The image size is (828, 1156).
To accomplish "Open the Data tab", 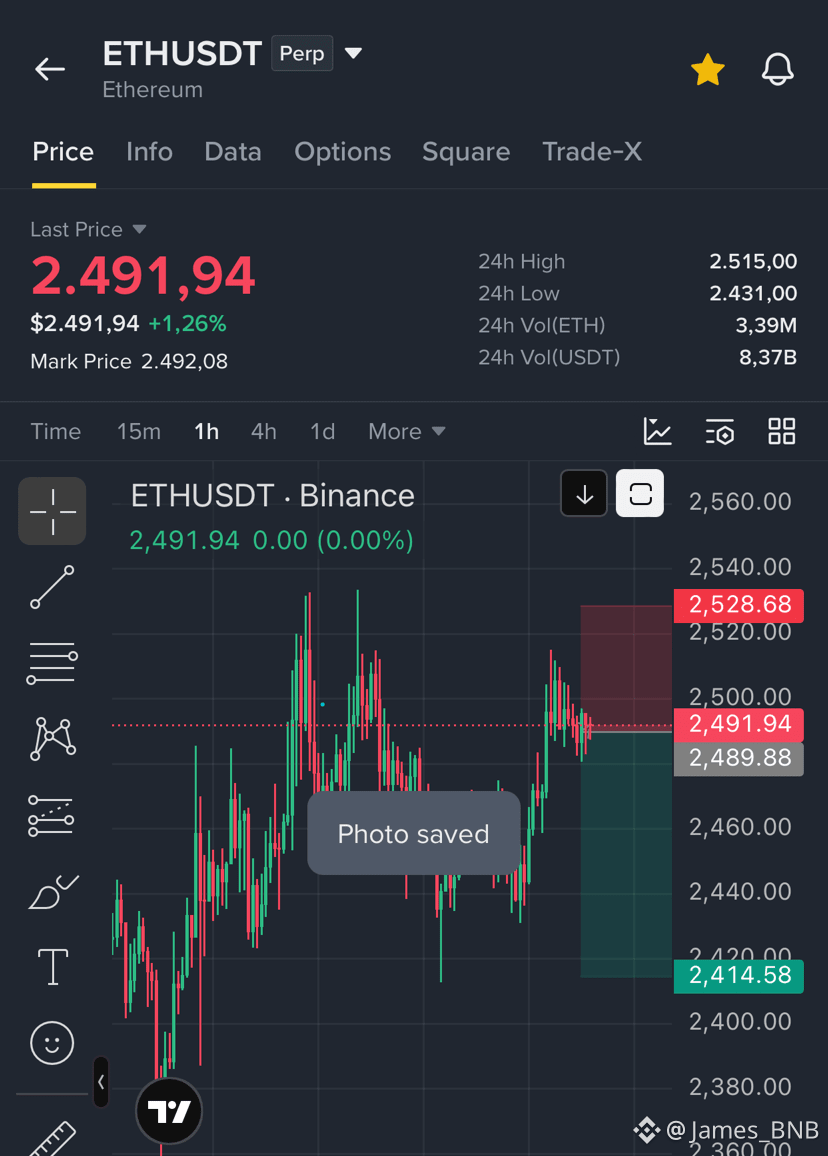I will (233, 152).
